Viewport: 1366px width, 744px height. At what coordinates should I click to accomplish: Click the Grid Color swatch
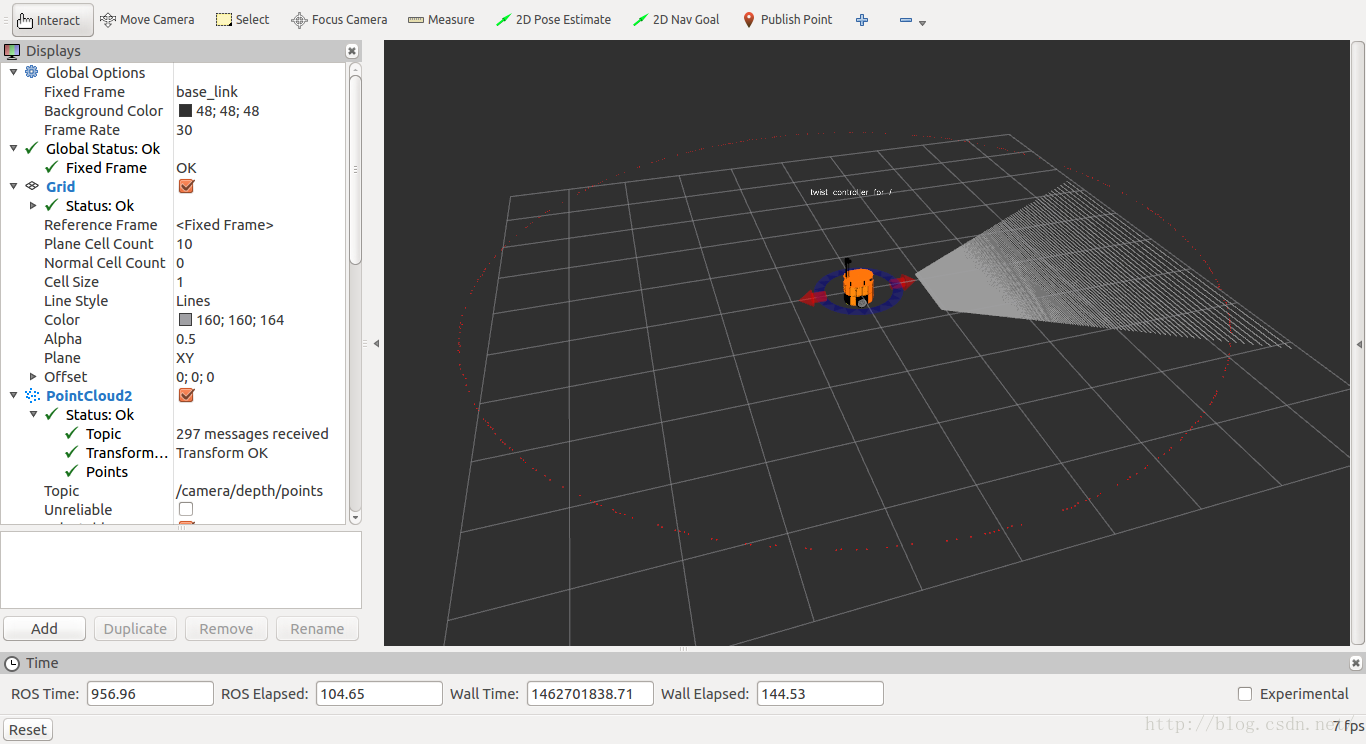pyautogui.click(x=185, y=320)
